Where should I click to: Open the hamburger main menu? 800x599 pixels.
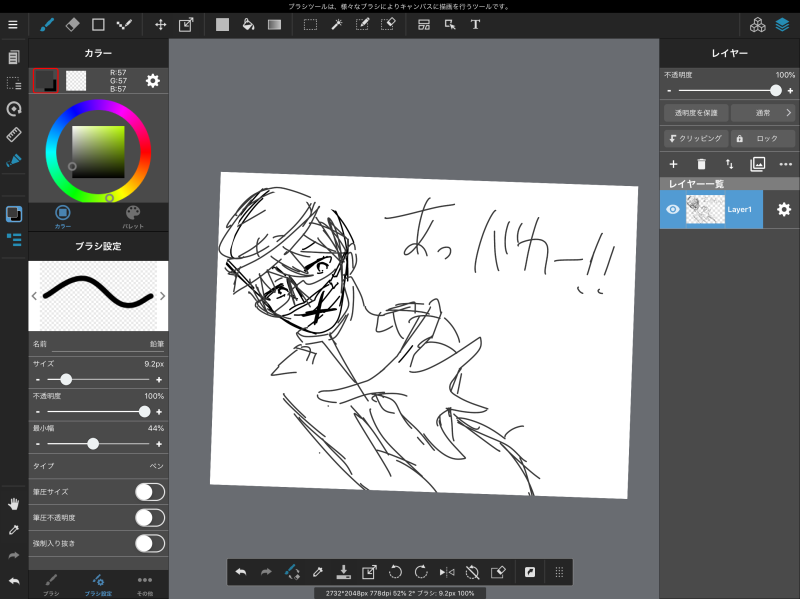[13, 24]
